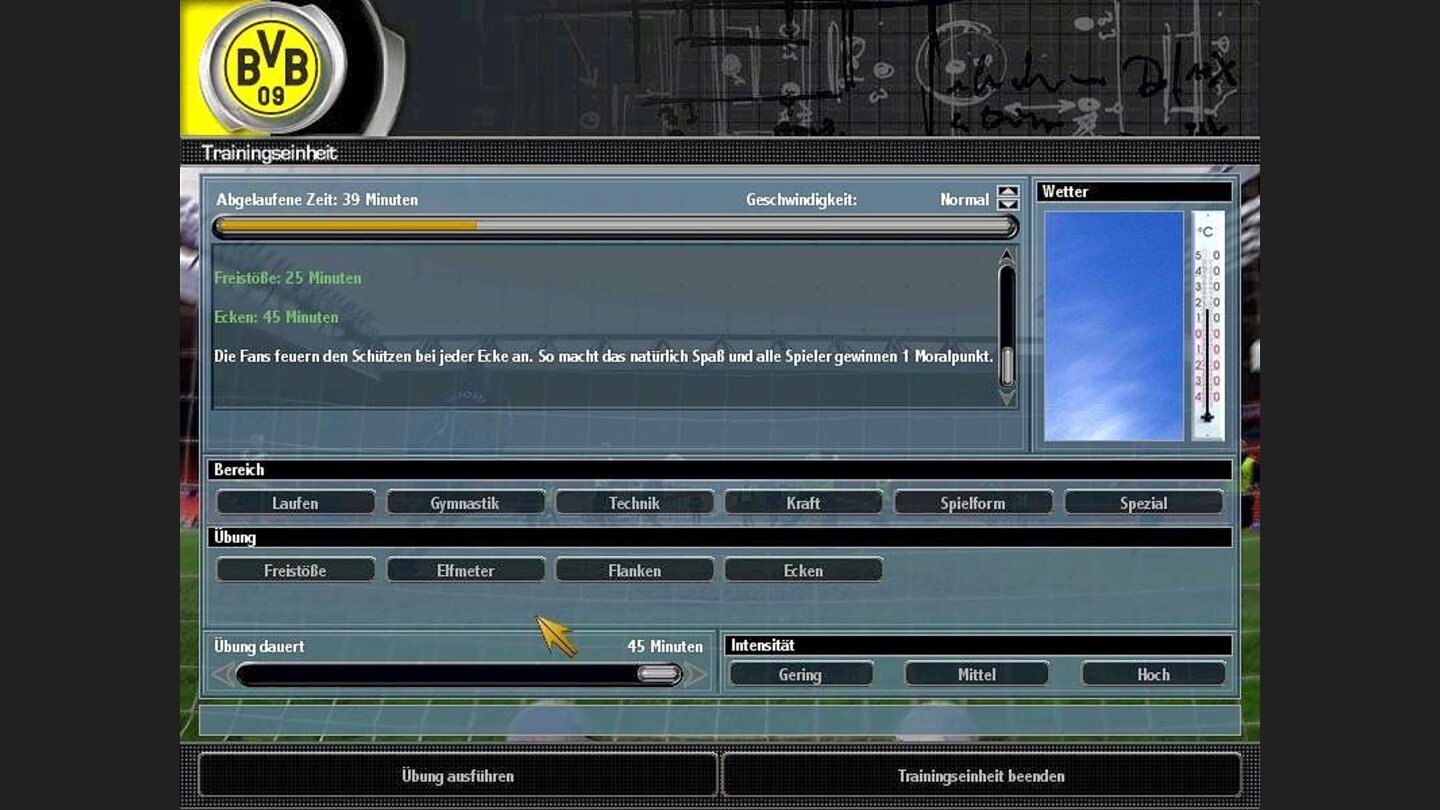Choose the Technik area

pos(634,503)
